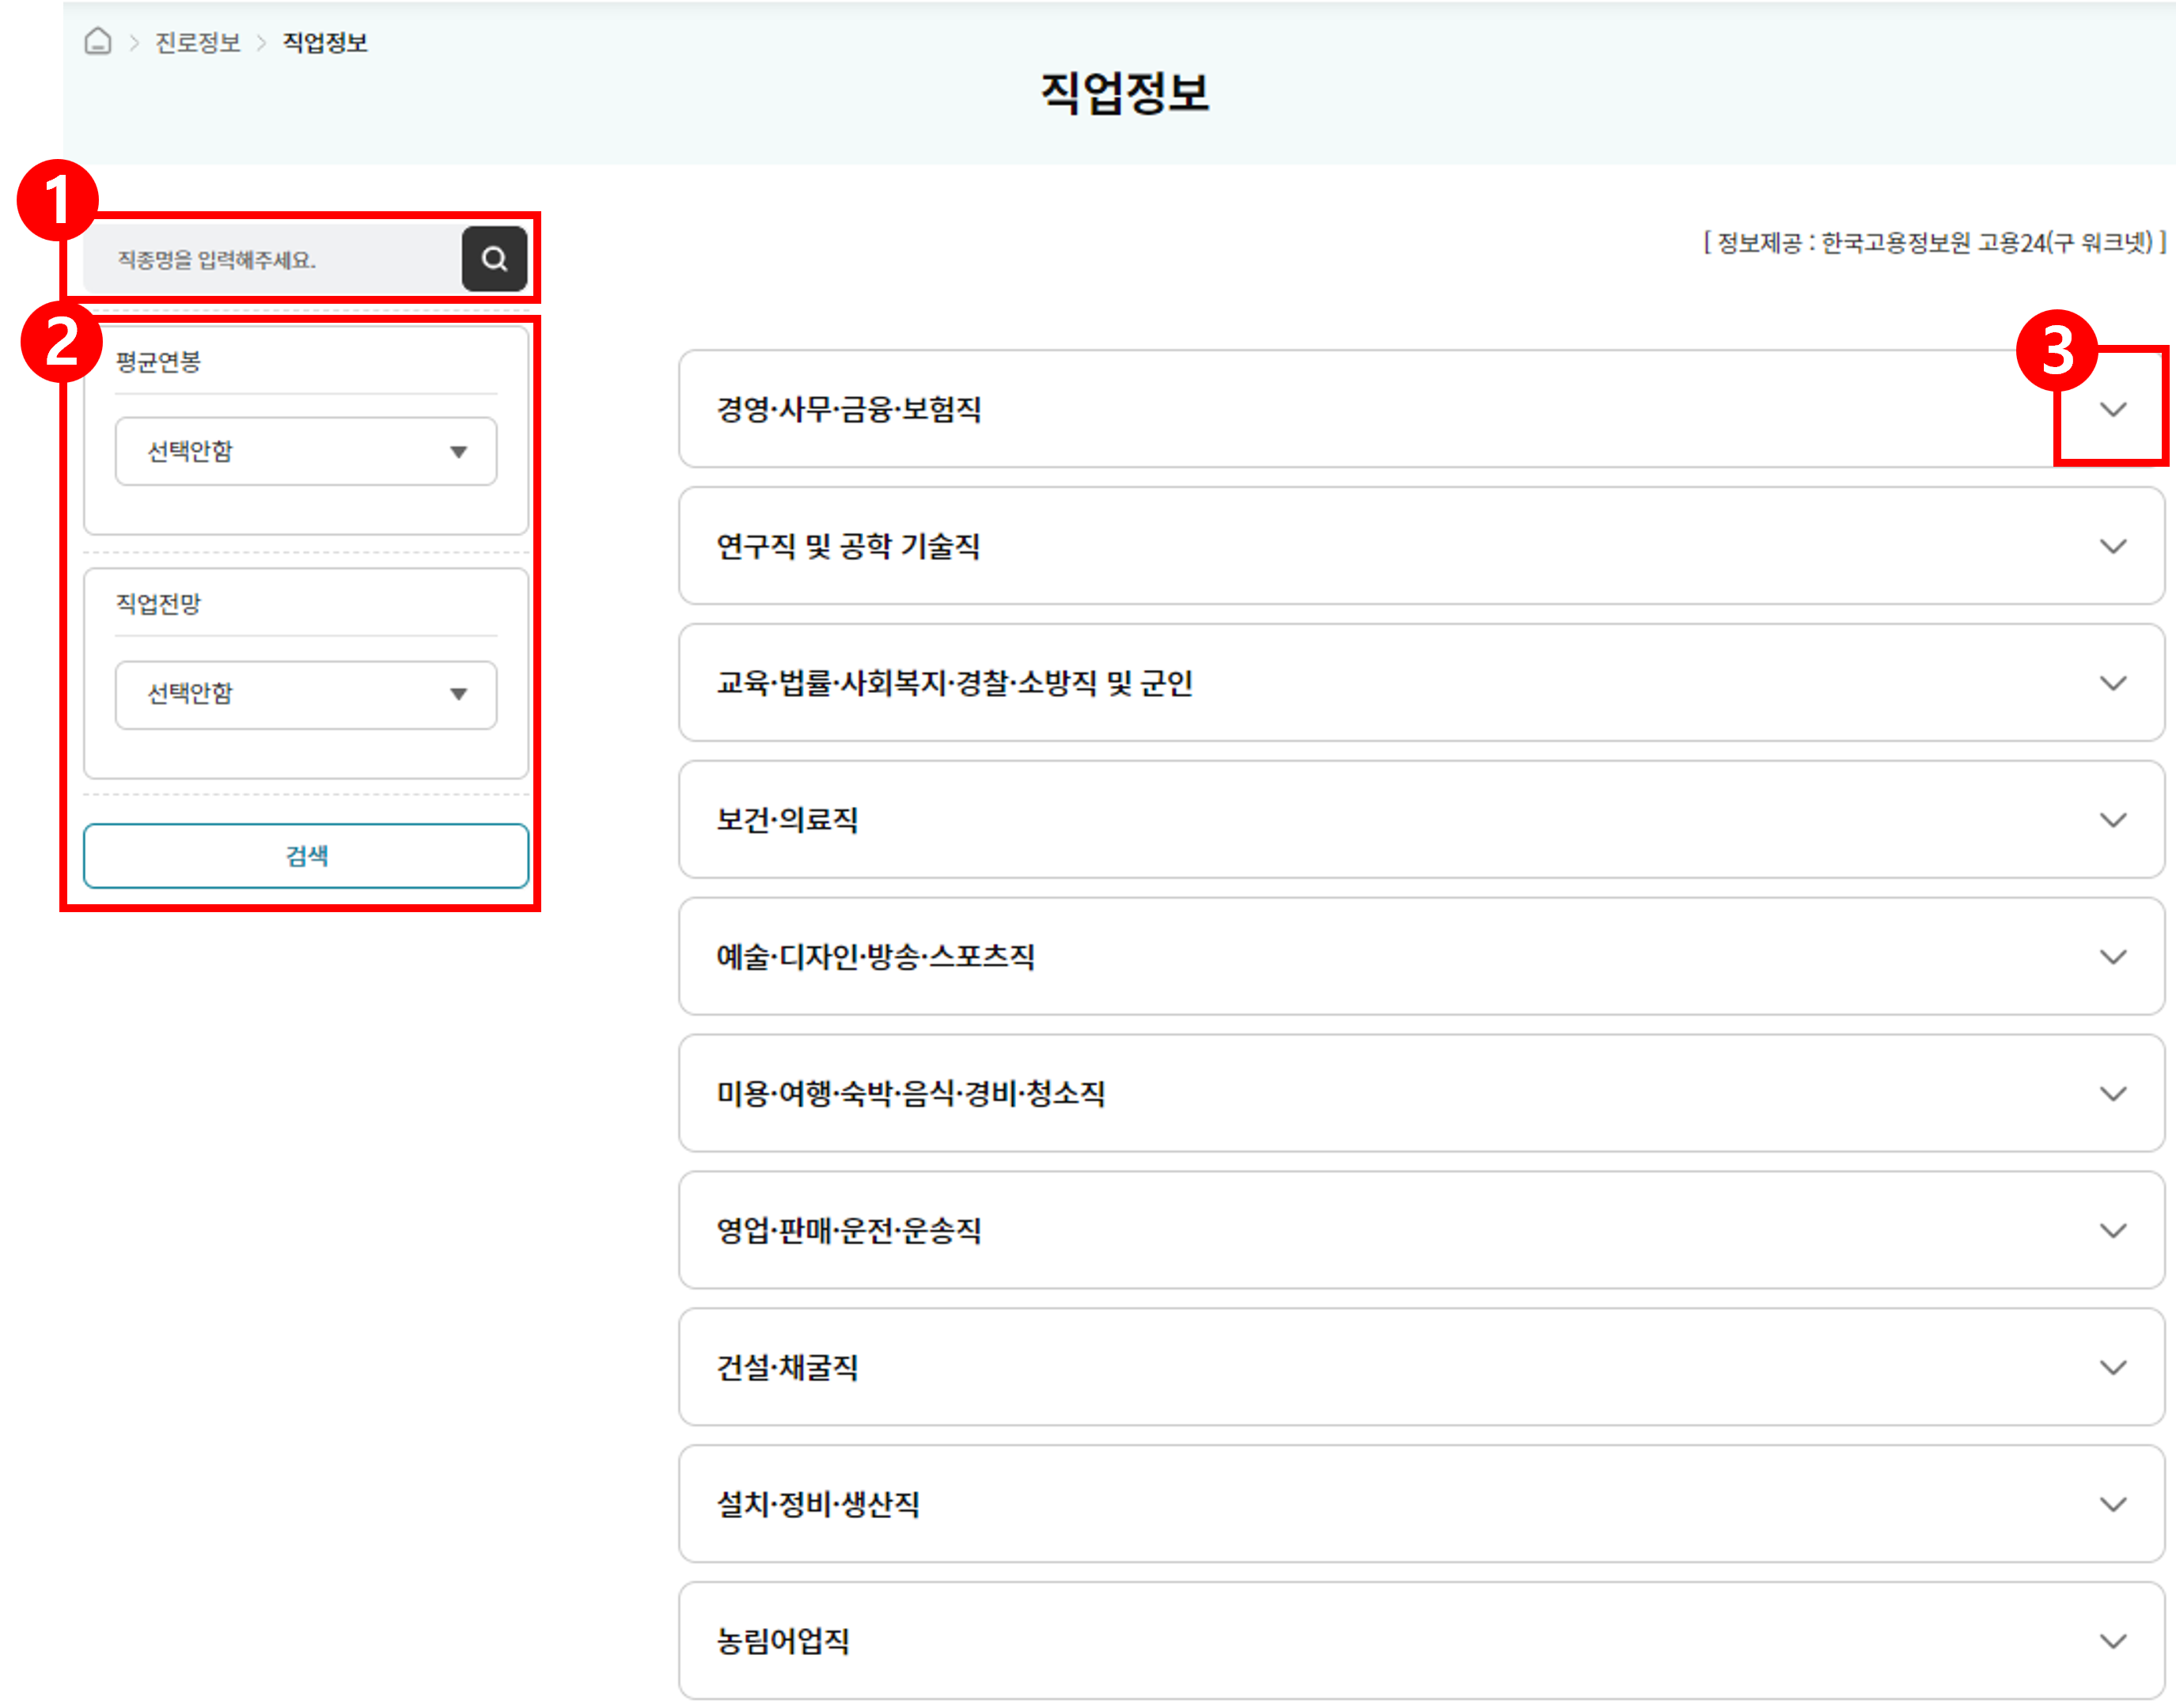Click the magnifier search icon button
The height and width of the screenshot is (1708, 2176).
point(494,259)
